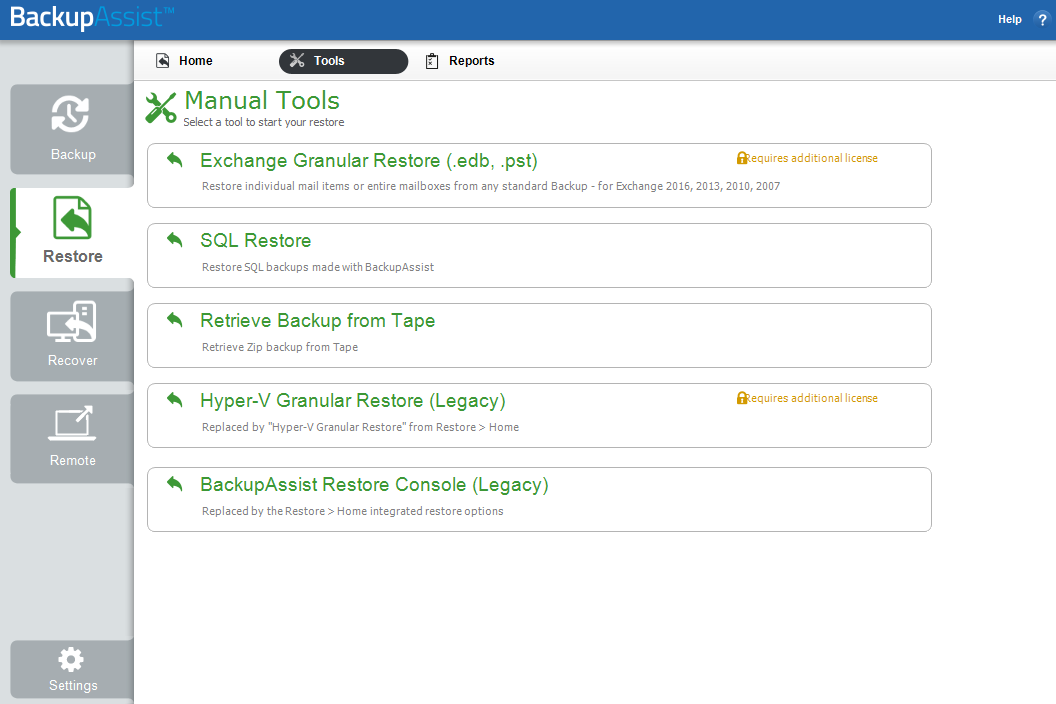Open Hyper-V Granular Restore (Legacy)
This screenshot has height=704, width=1056.
[353, 401]
